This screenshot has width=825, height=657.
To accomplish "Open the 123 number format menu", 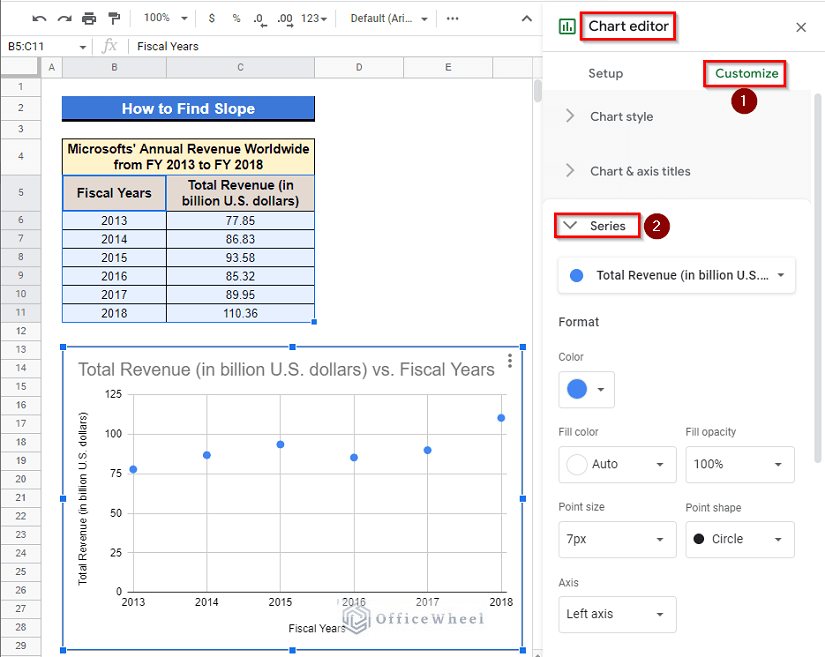I will (x=315, y=18).
